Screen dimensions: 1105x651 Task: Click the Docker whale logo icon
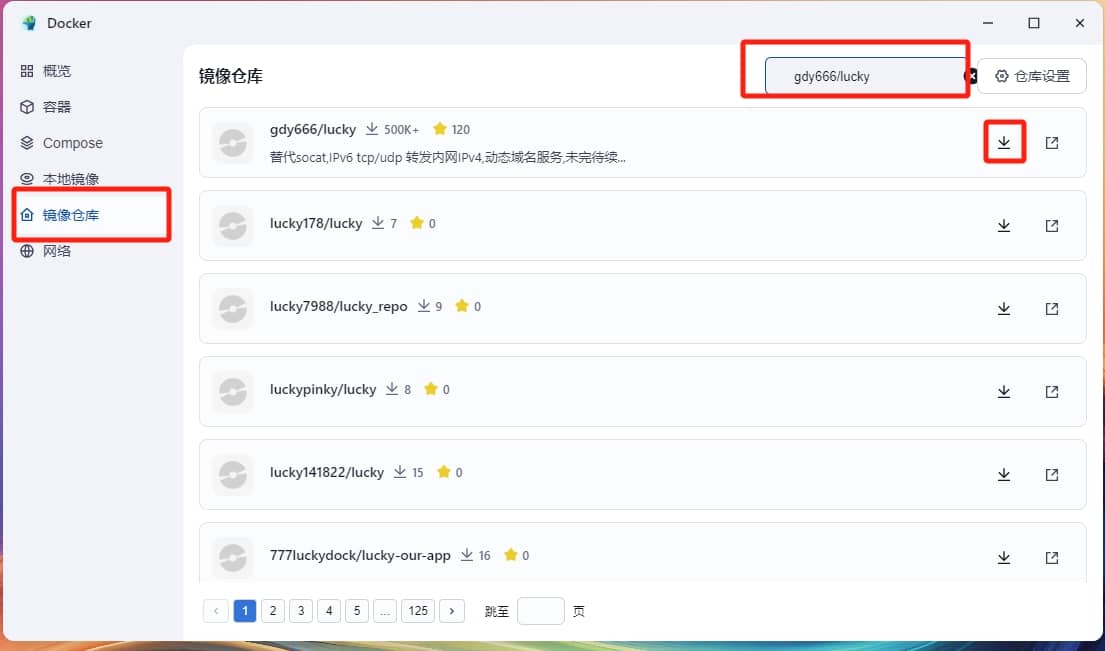tap(29, 23)
